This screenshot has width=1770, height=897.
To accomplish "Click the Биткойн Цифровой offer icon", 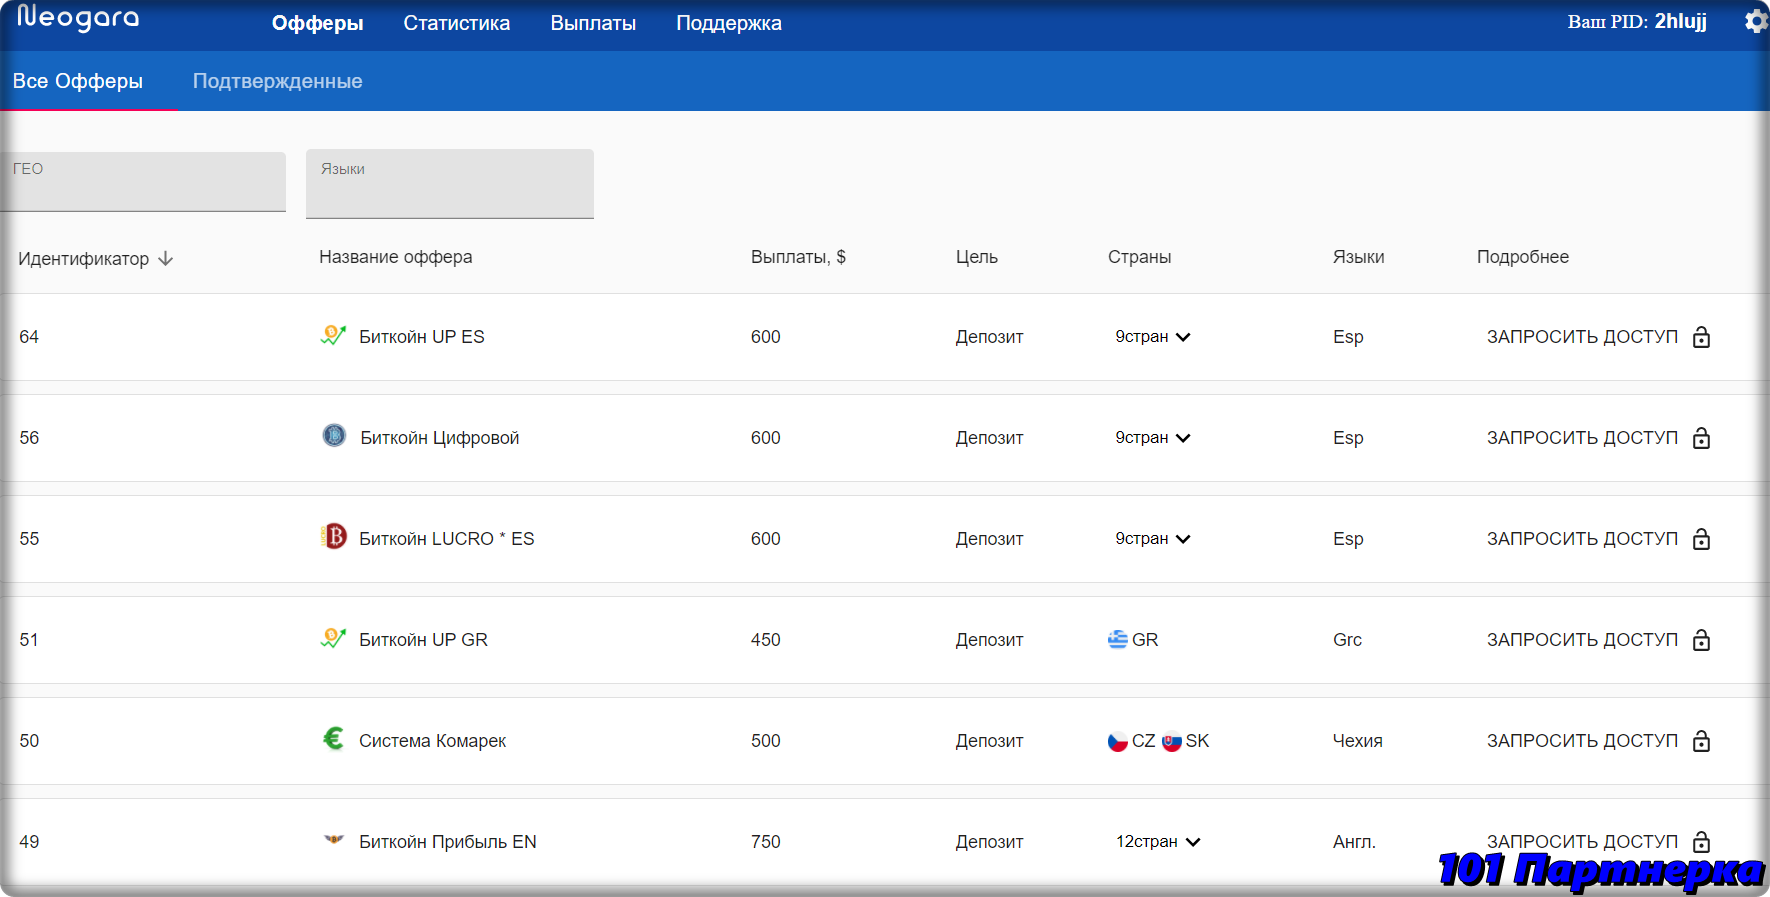I will pyautogui.click(x=334, y=435).
